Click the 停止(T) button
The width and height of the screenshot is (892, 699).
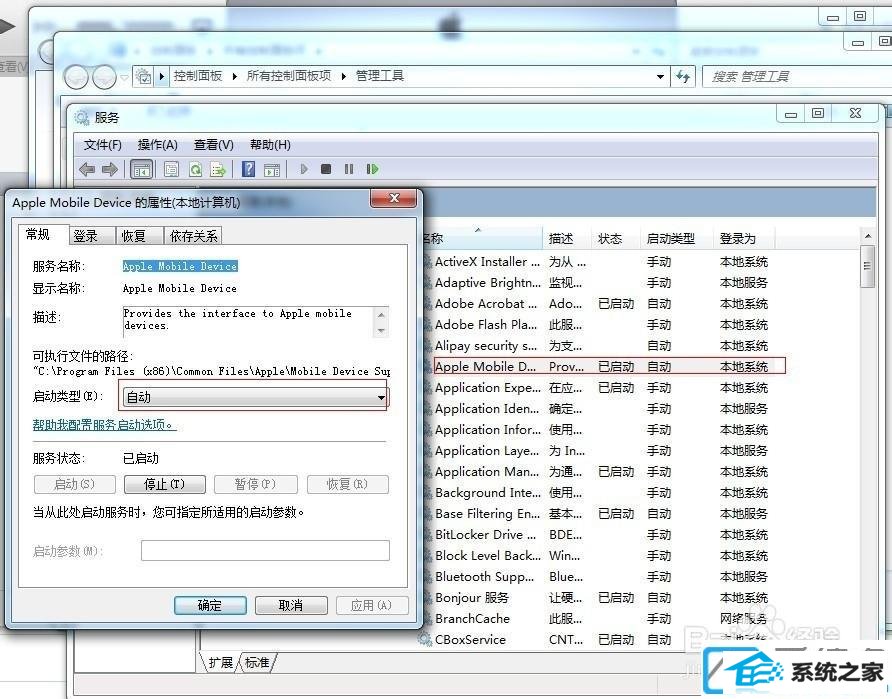tap(164, 485)
